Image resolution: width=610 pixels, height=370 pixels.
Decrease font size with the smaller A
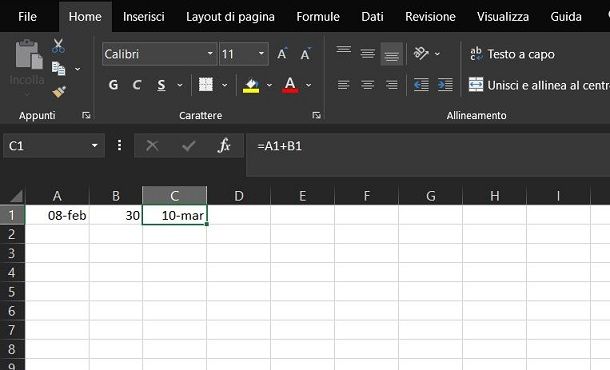click(305, 54)
